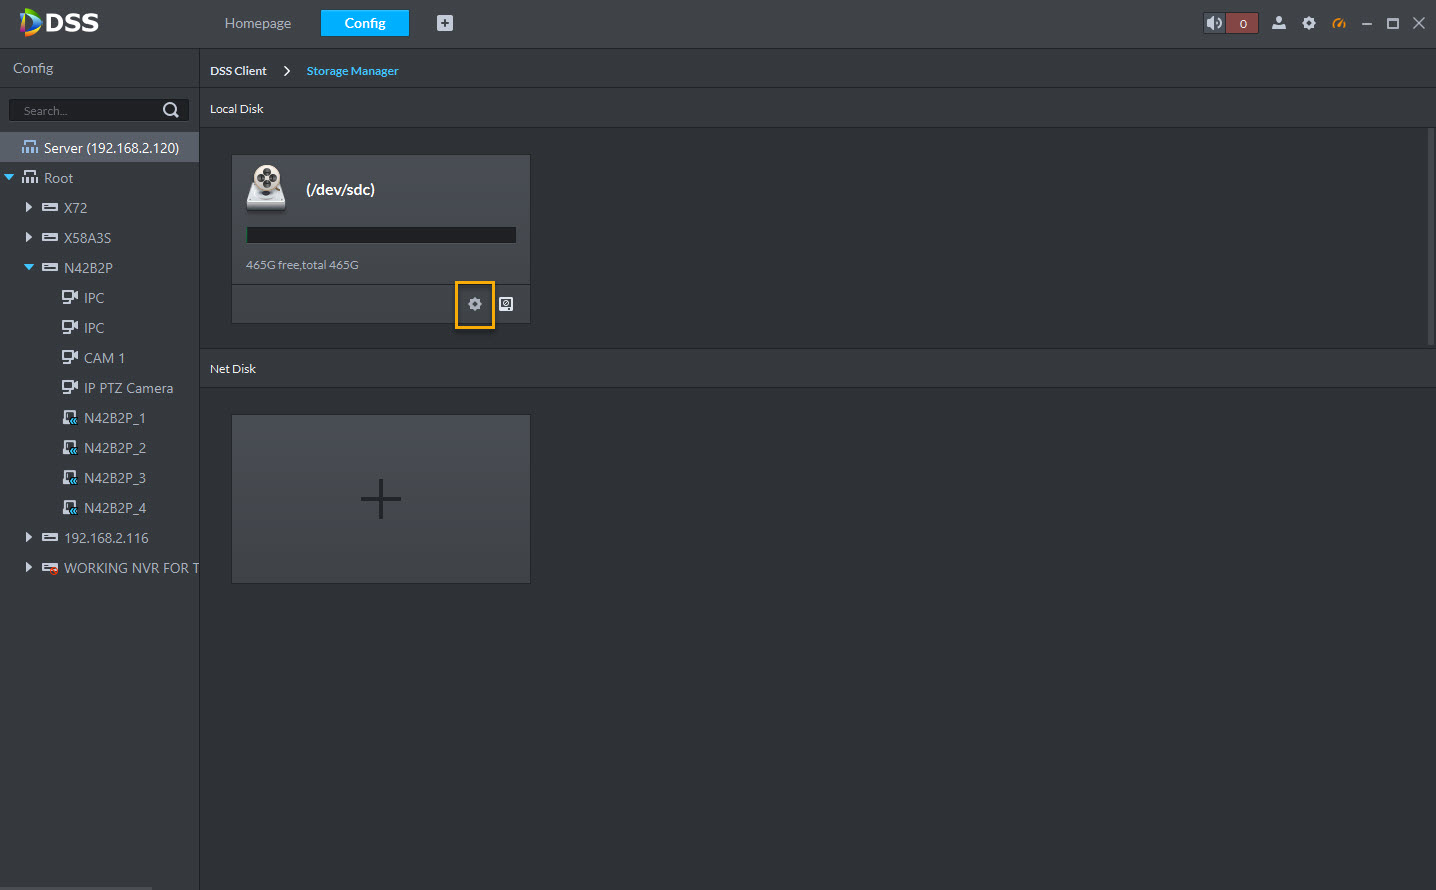Viewport: 1436px width, 890px height.
Task: Click the device icon beside X72
Action: tap(50, 208)
